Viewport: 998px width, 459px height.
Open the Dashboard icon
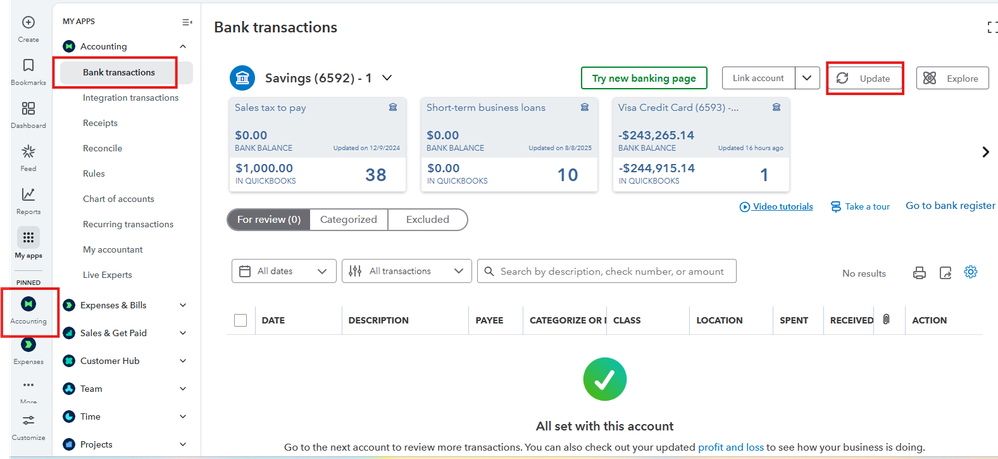point(28,109)
